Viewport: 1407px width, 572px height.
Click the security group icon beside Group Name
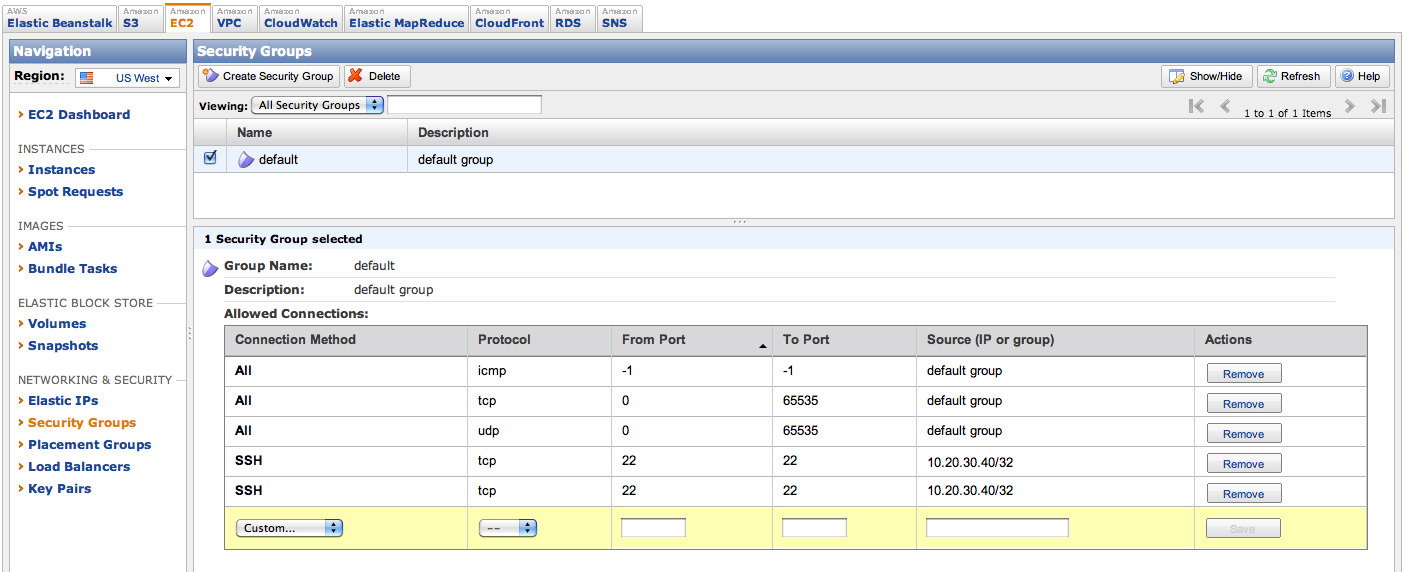211,268
